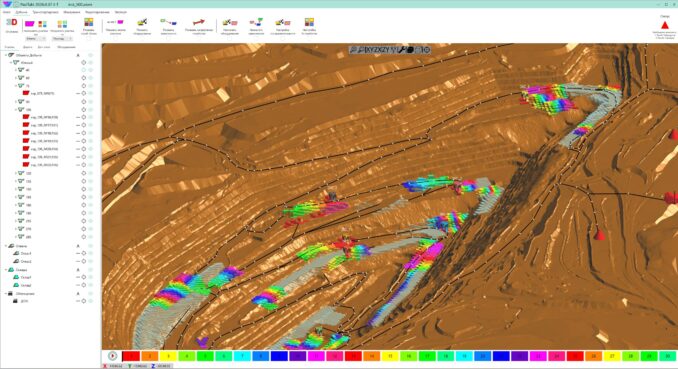
Task: Click the X coordinate indicator in status bar
Action: [x=112, y=366]
